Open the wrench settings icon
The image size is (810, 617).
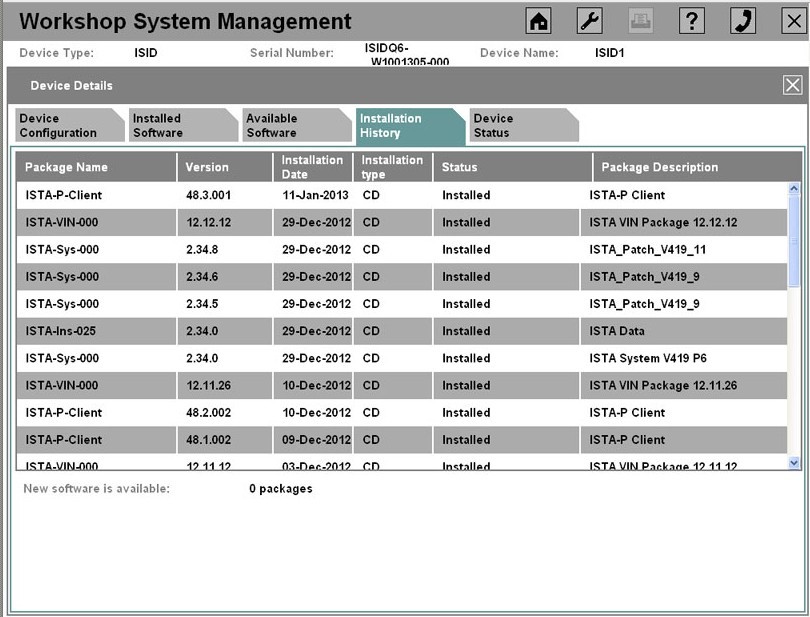[590, 21]
